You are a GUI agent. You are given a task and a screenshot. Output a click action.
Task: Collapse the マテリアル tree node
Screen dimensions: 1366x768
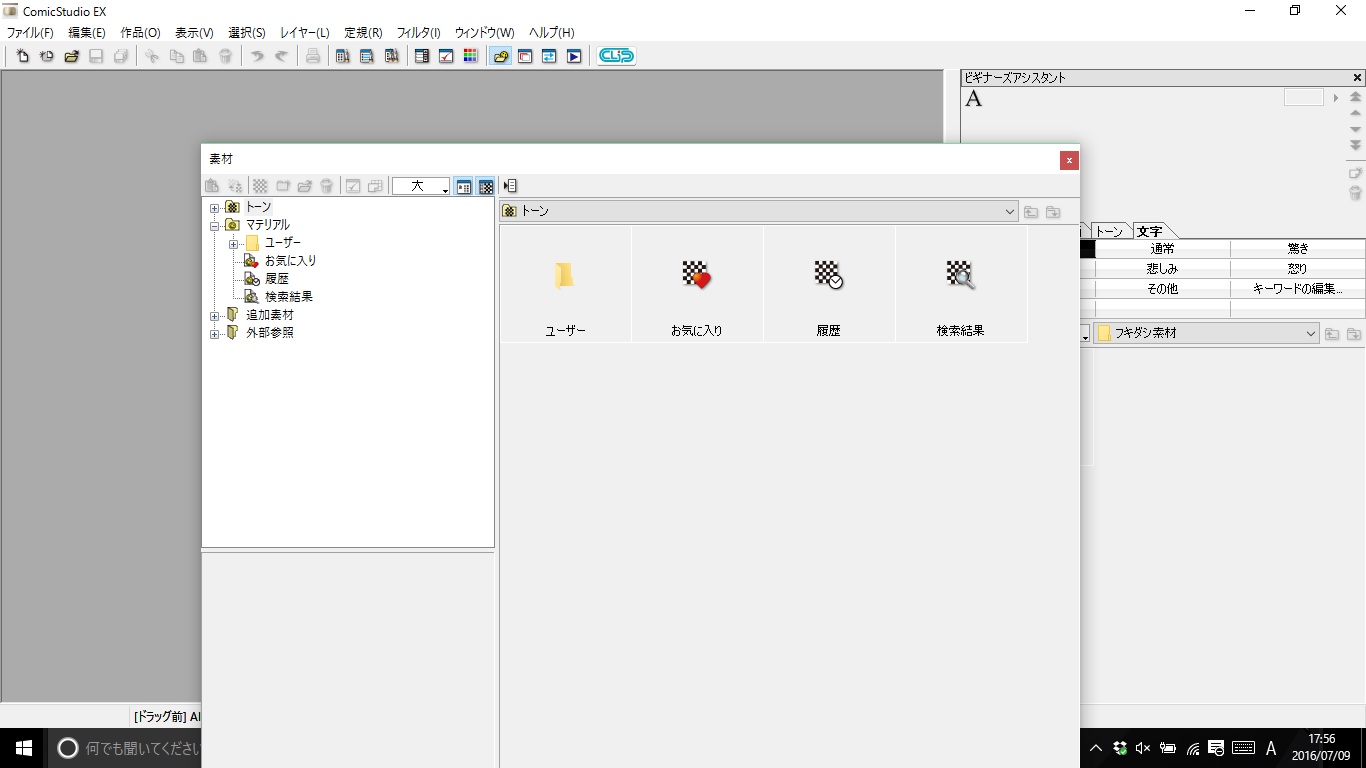215,226
